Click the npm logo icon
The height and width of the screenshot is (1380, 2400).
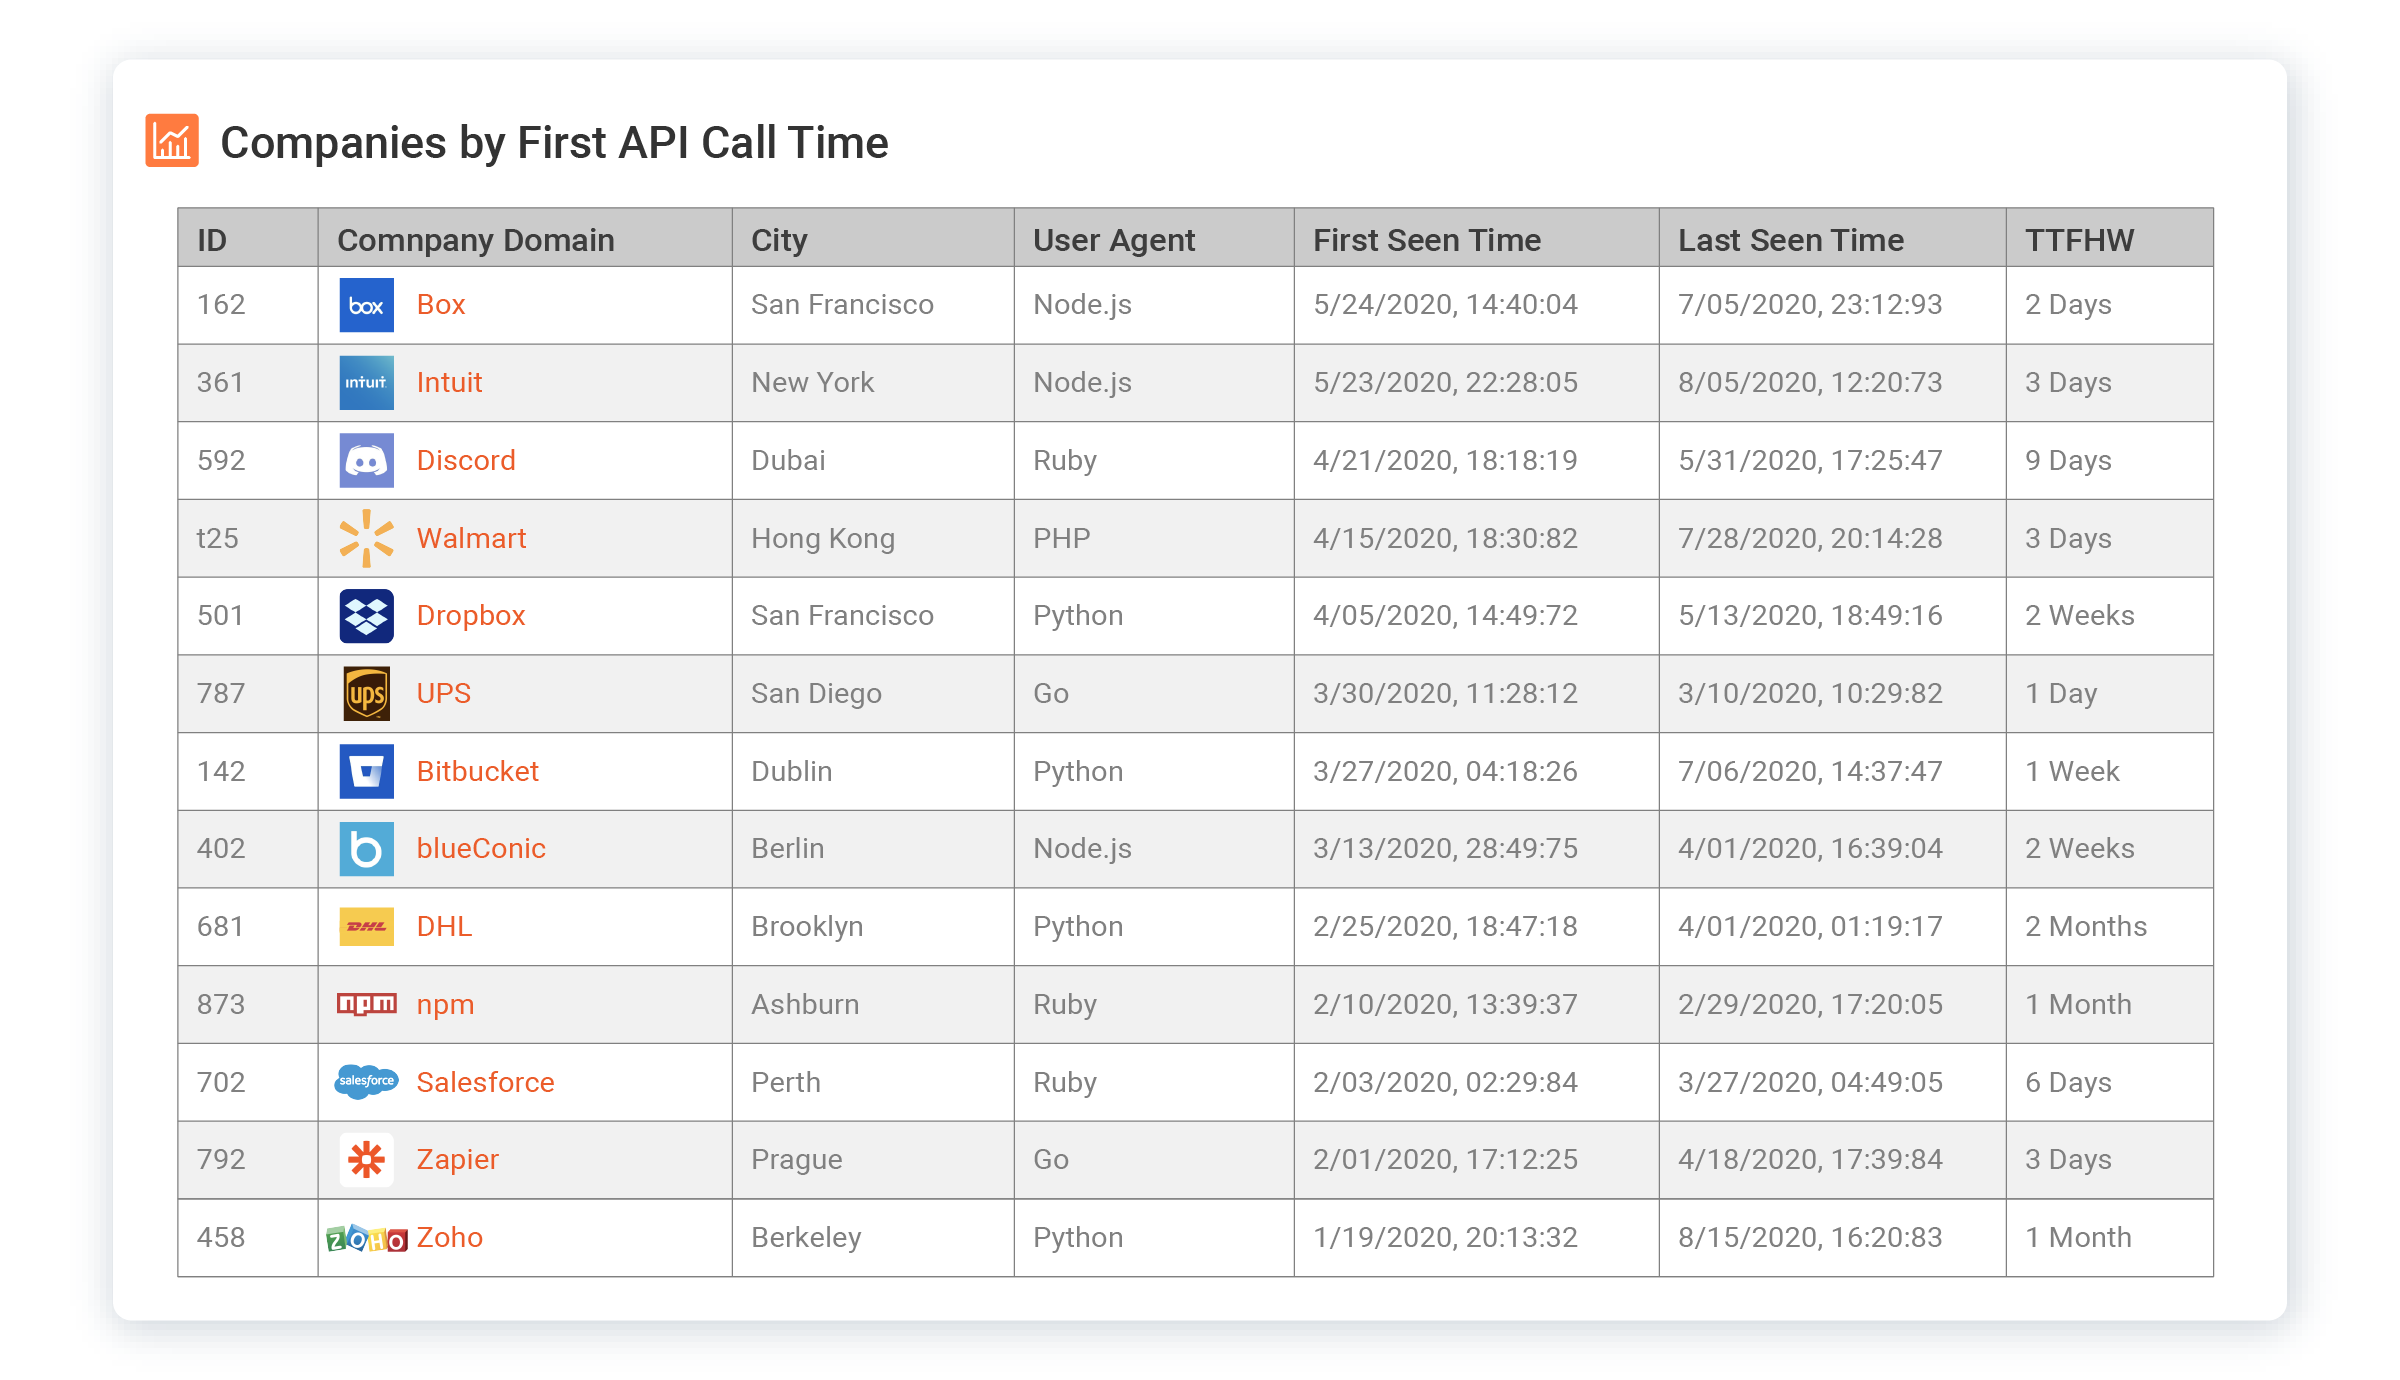366,1004
